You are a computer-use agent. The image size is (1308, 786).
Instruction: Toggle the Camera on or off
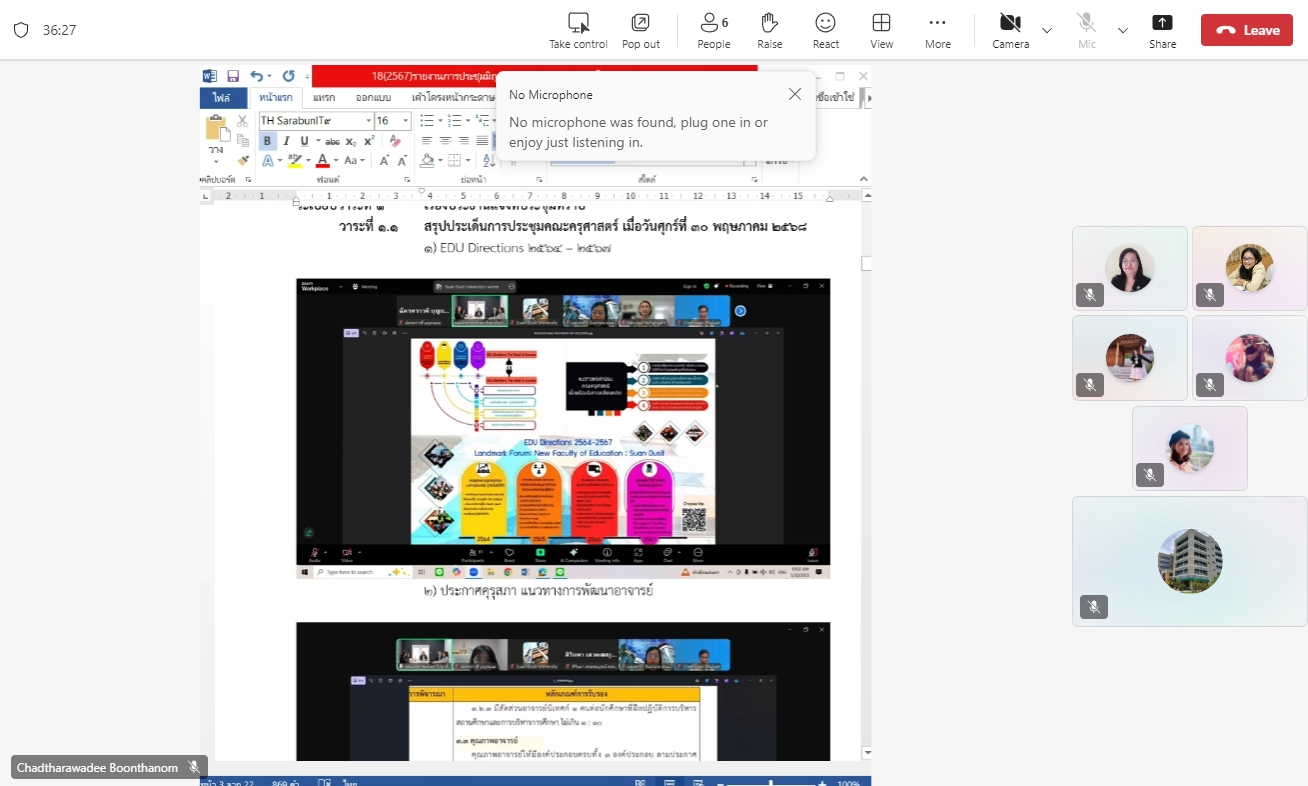[1010, 23]
